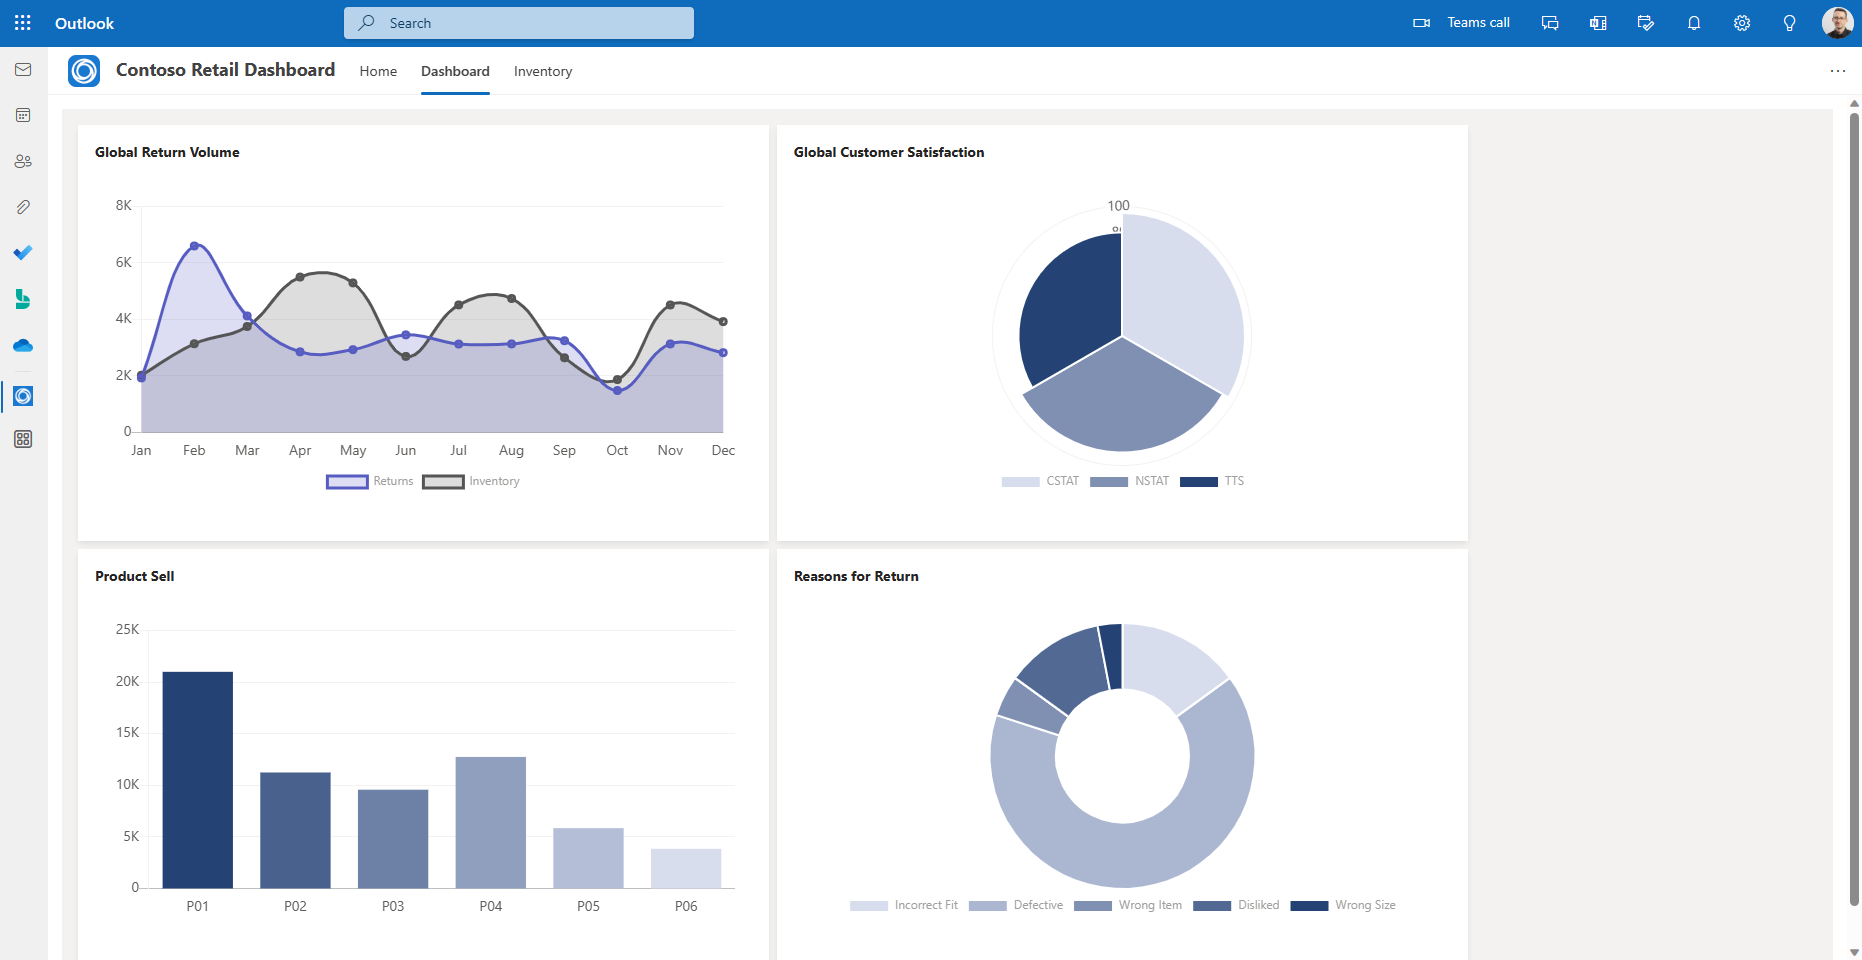The image size is (1862, 960).
Task: Open Calendar from the left sidebar
Action: (23, 115)
